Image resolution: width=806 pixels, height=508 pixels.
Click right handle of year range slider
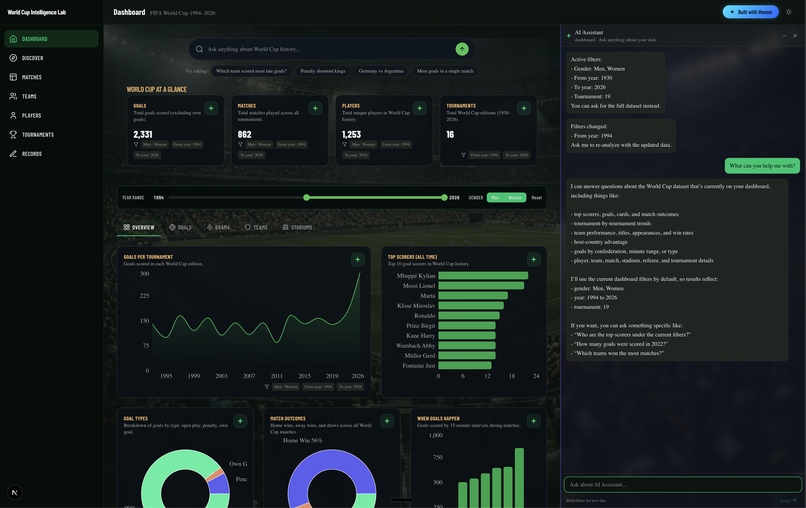coord(444,197)
